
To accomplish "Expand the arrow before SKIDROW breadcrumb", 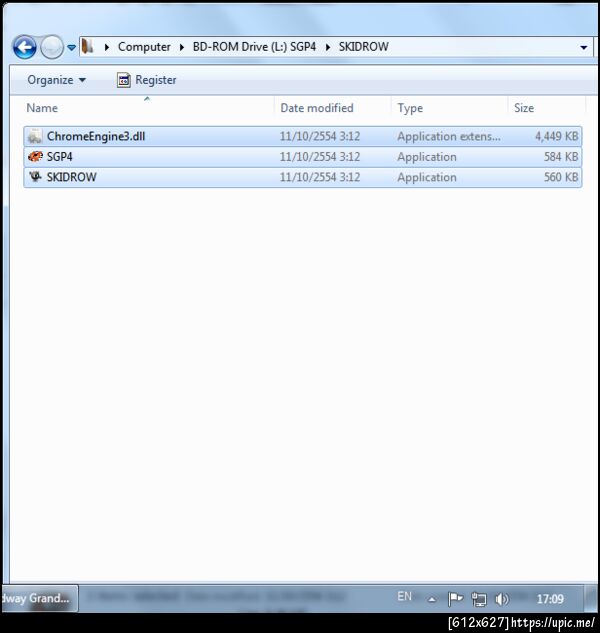I will (328, 47).
